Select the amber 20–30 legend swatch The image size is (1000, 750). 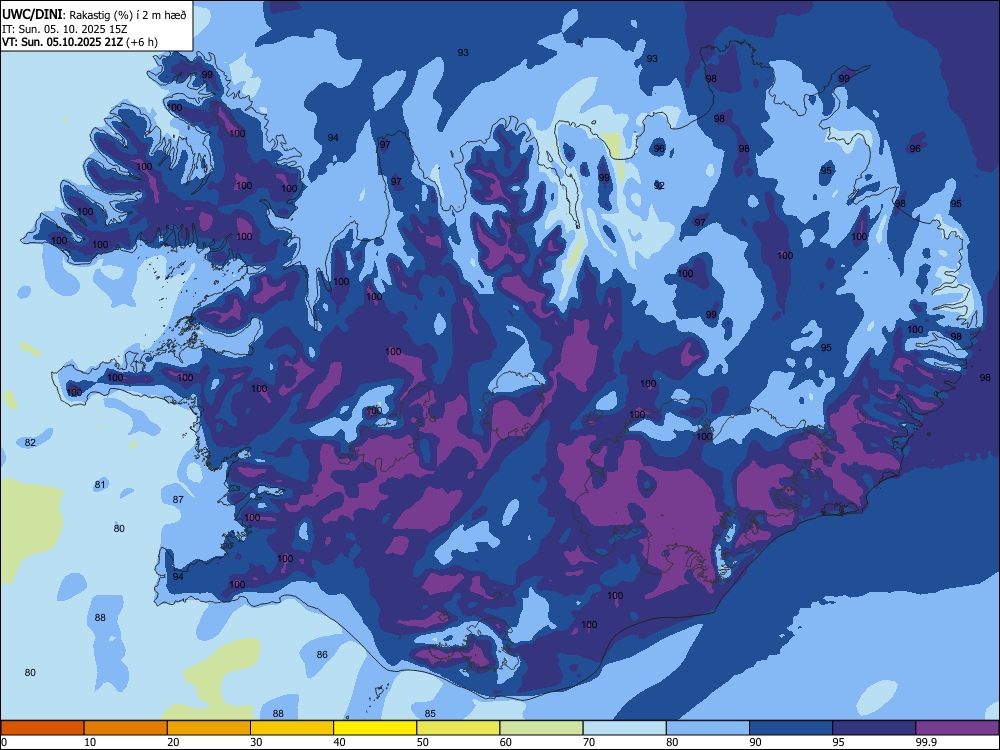point(209,728)
